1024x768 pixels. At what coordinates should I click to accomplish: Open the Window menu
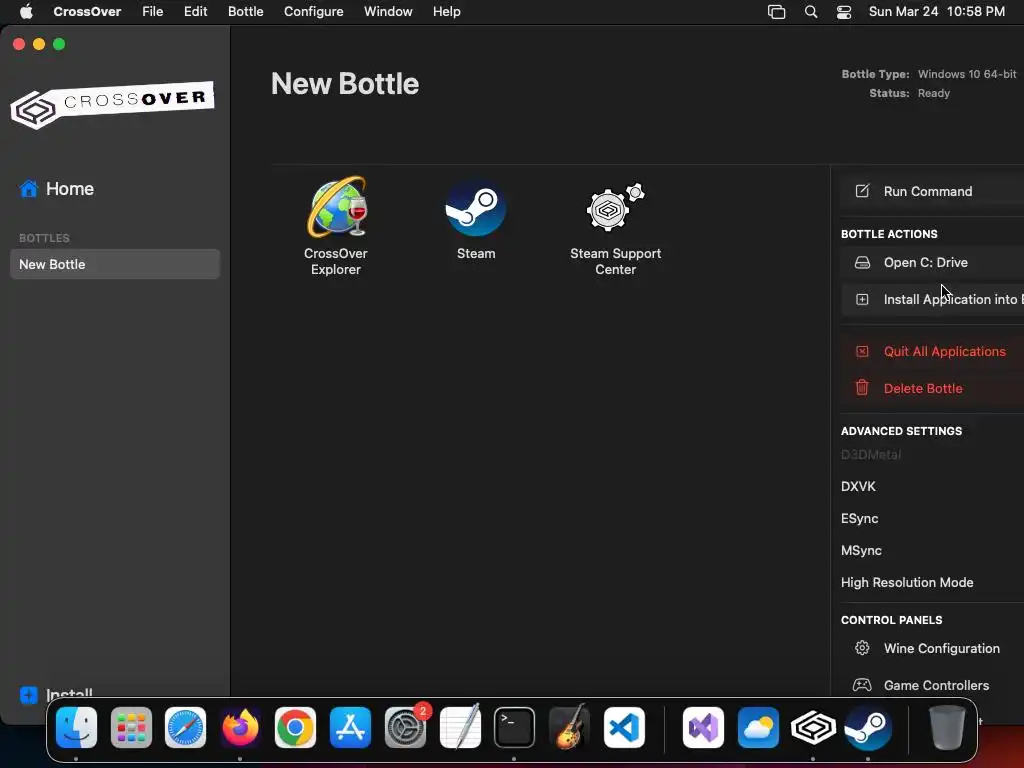[x=388, y=12]
